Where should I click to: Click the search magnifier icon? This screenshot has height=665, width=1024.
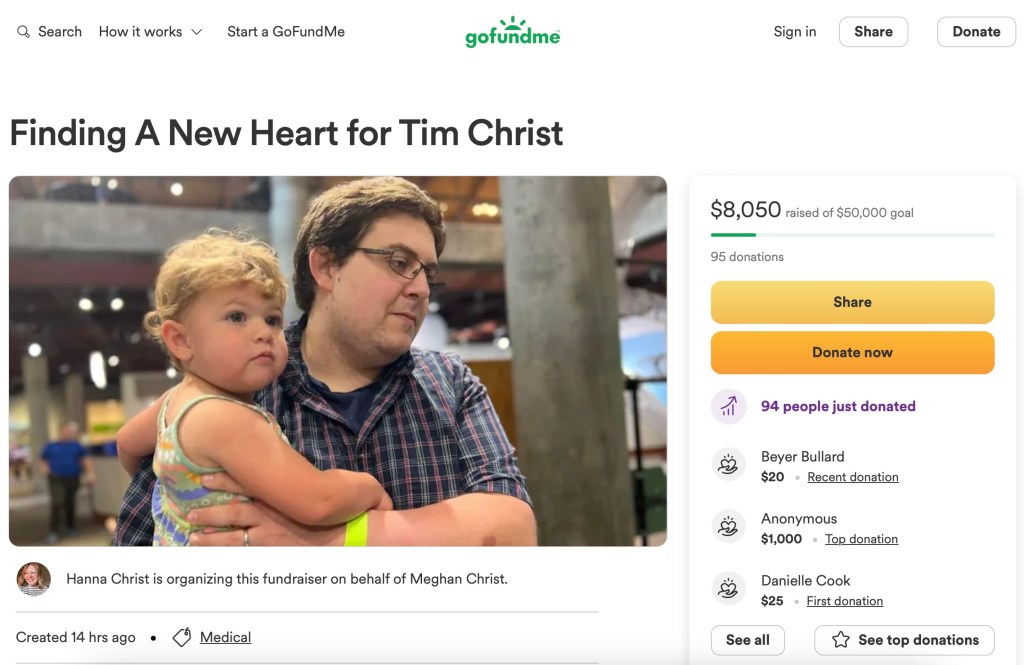pyautogui.click(x=24, y=32)
